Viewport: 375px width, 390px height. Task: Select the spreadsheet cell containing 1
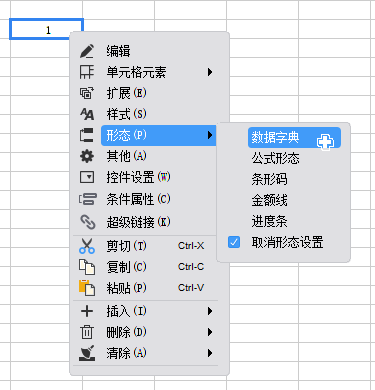tap(46, 29)
